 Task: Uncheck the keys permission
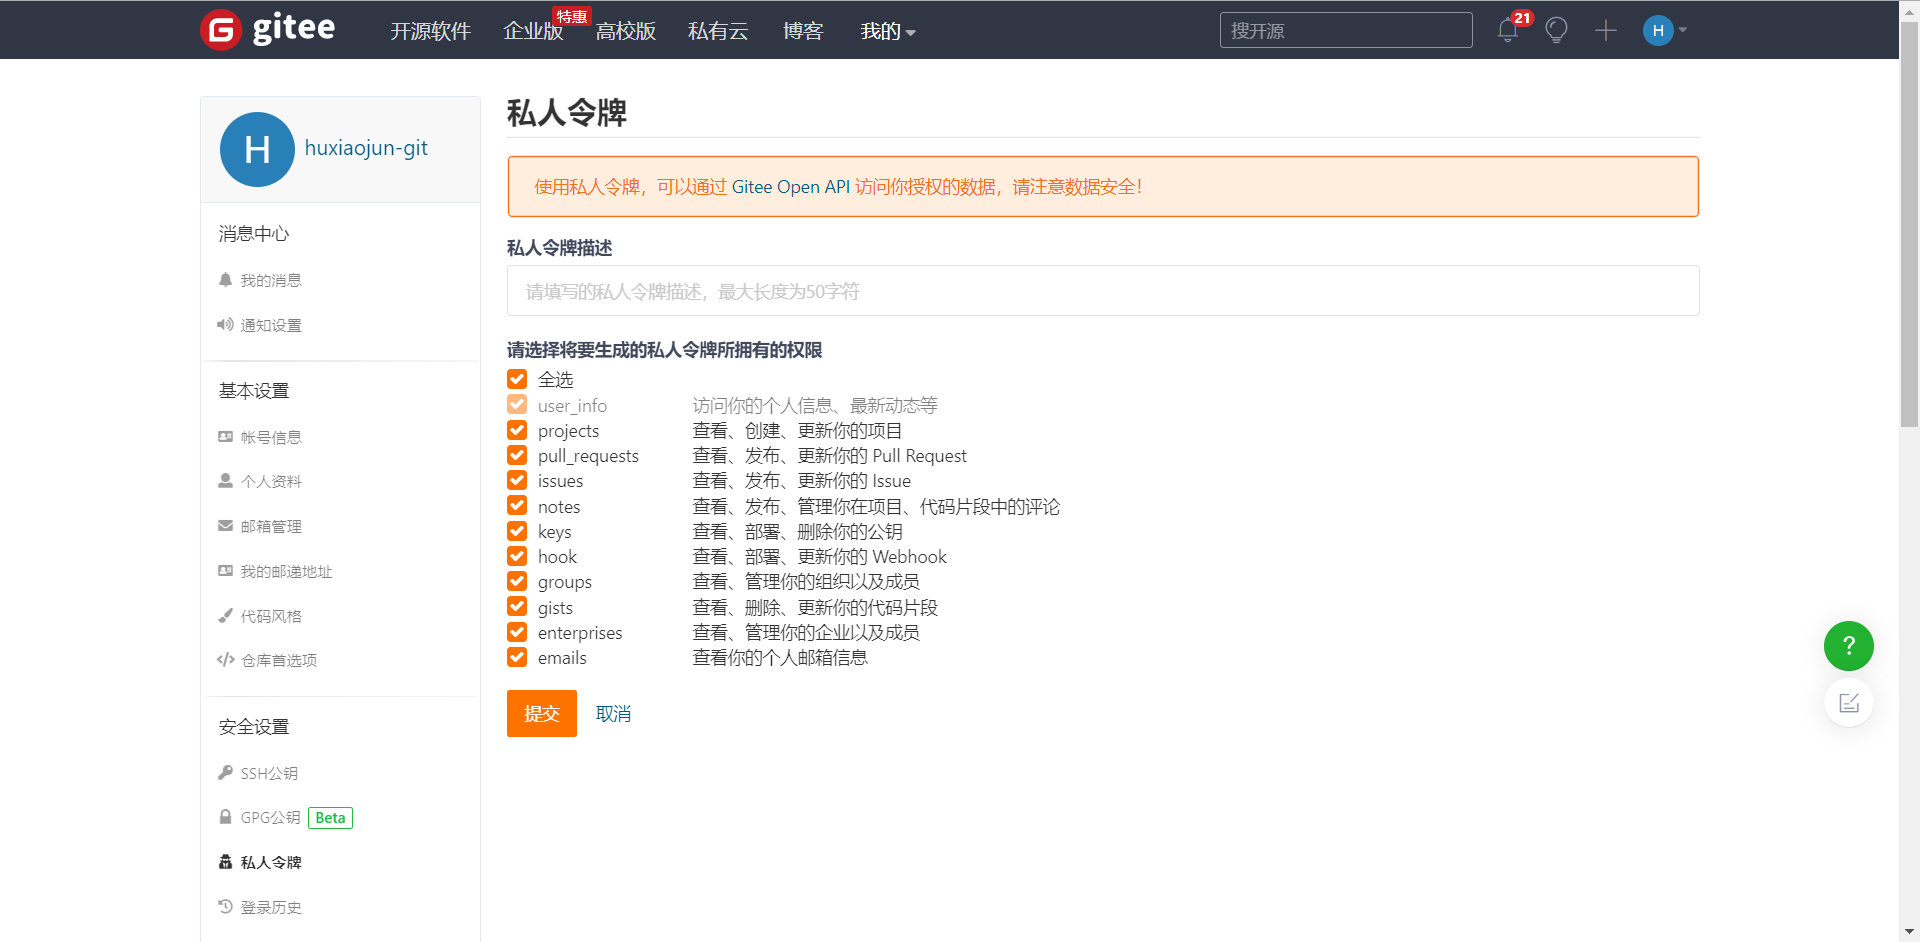[517, 531]
